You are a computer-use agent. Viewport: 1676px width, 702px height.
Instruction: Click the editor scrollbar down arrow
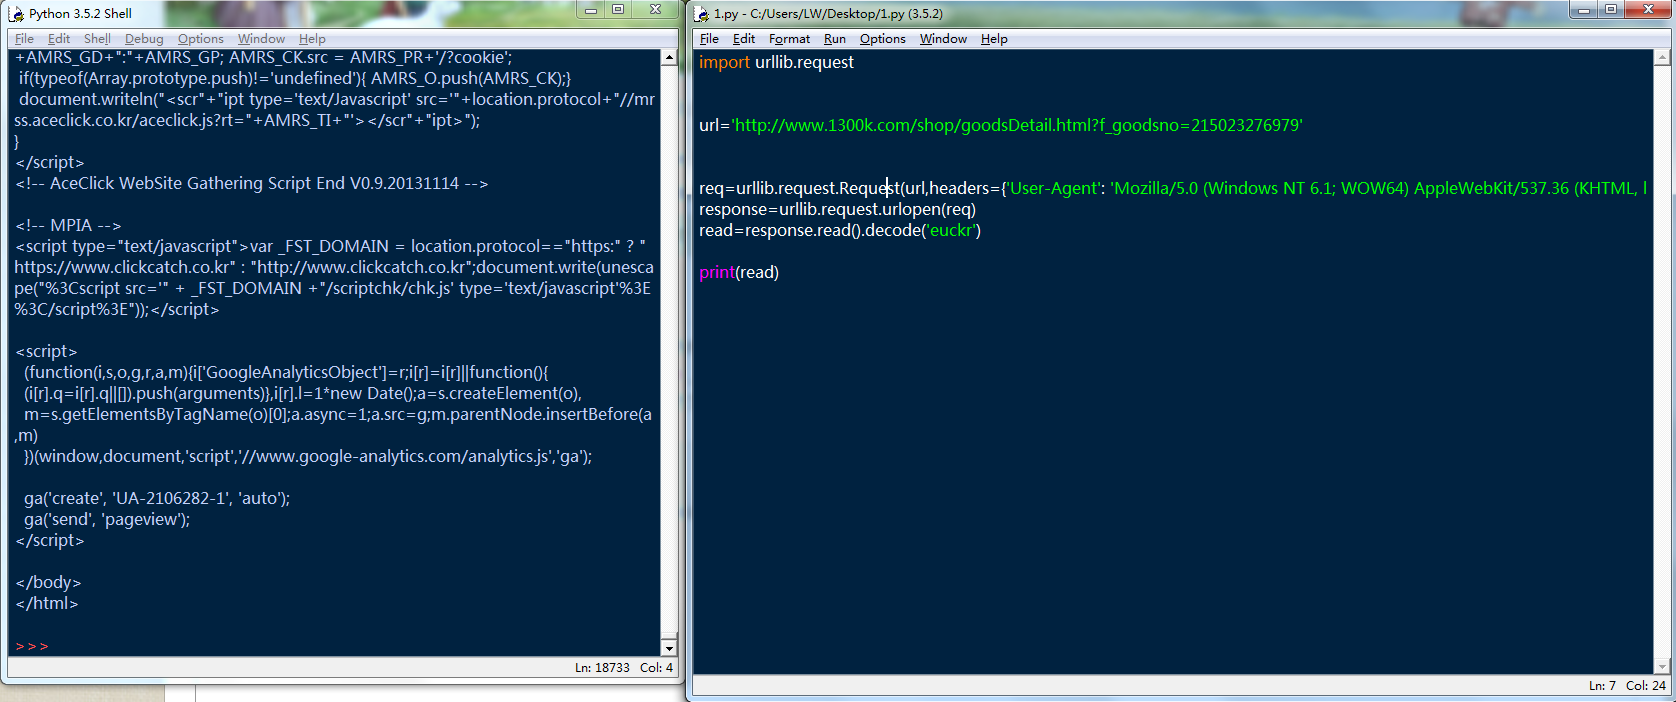[1662, 667]
